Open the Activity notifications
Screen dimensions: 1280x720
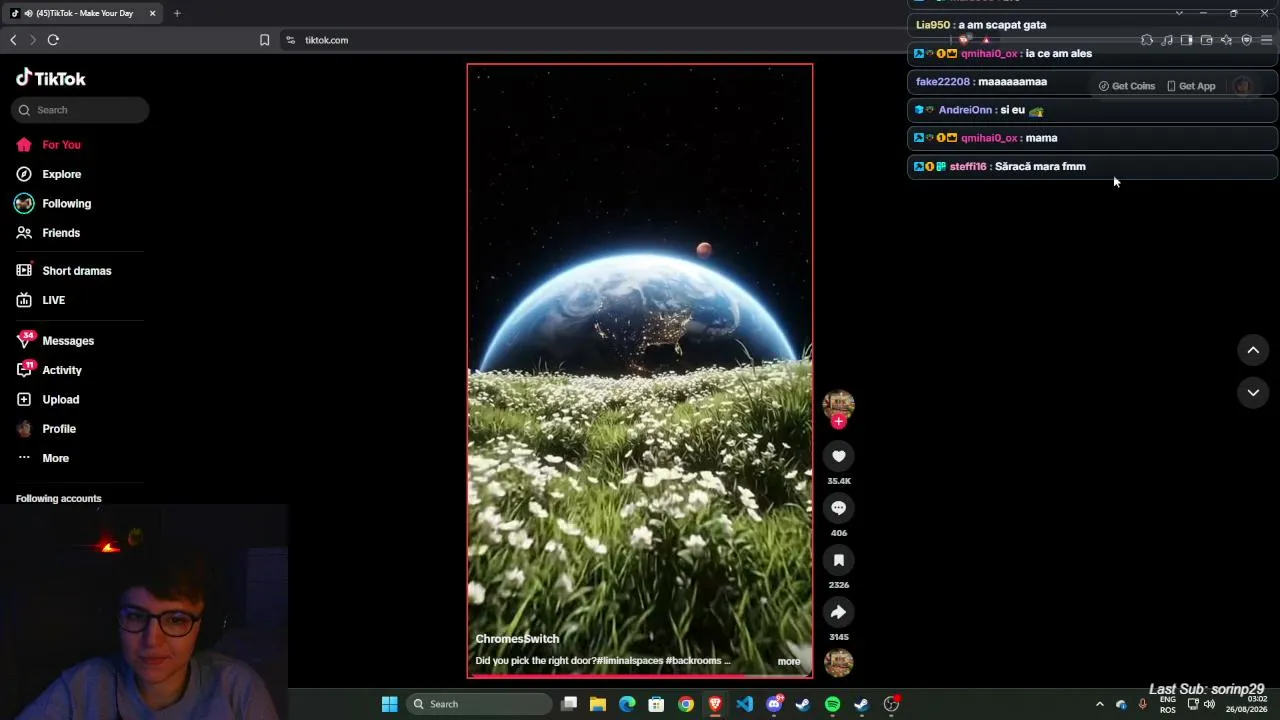tap(49, 370)
